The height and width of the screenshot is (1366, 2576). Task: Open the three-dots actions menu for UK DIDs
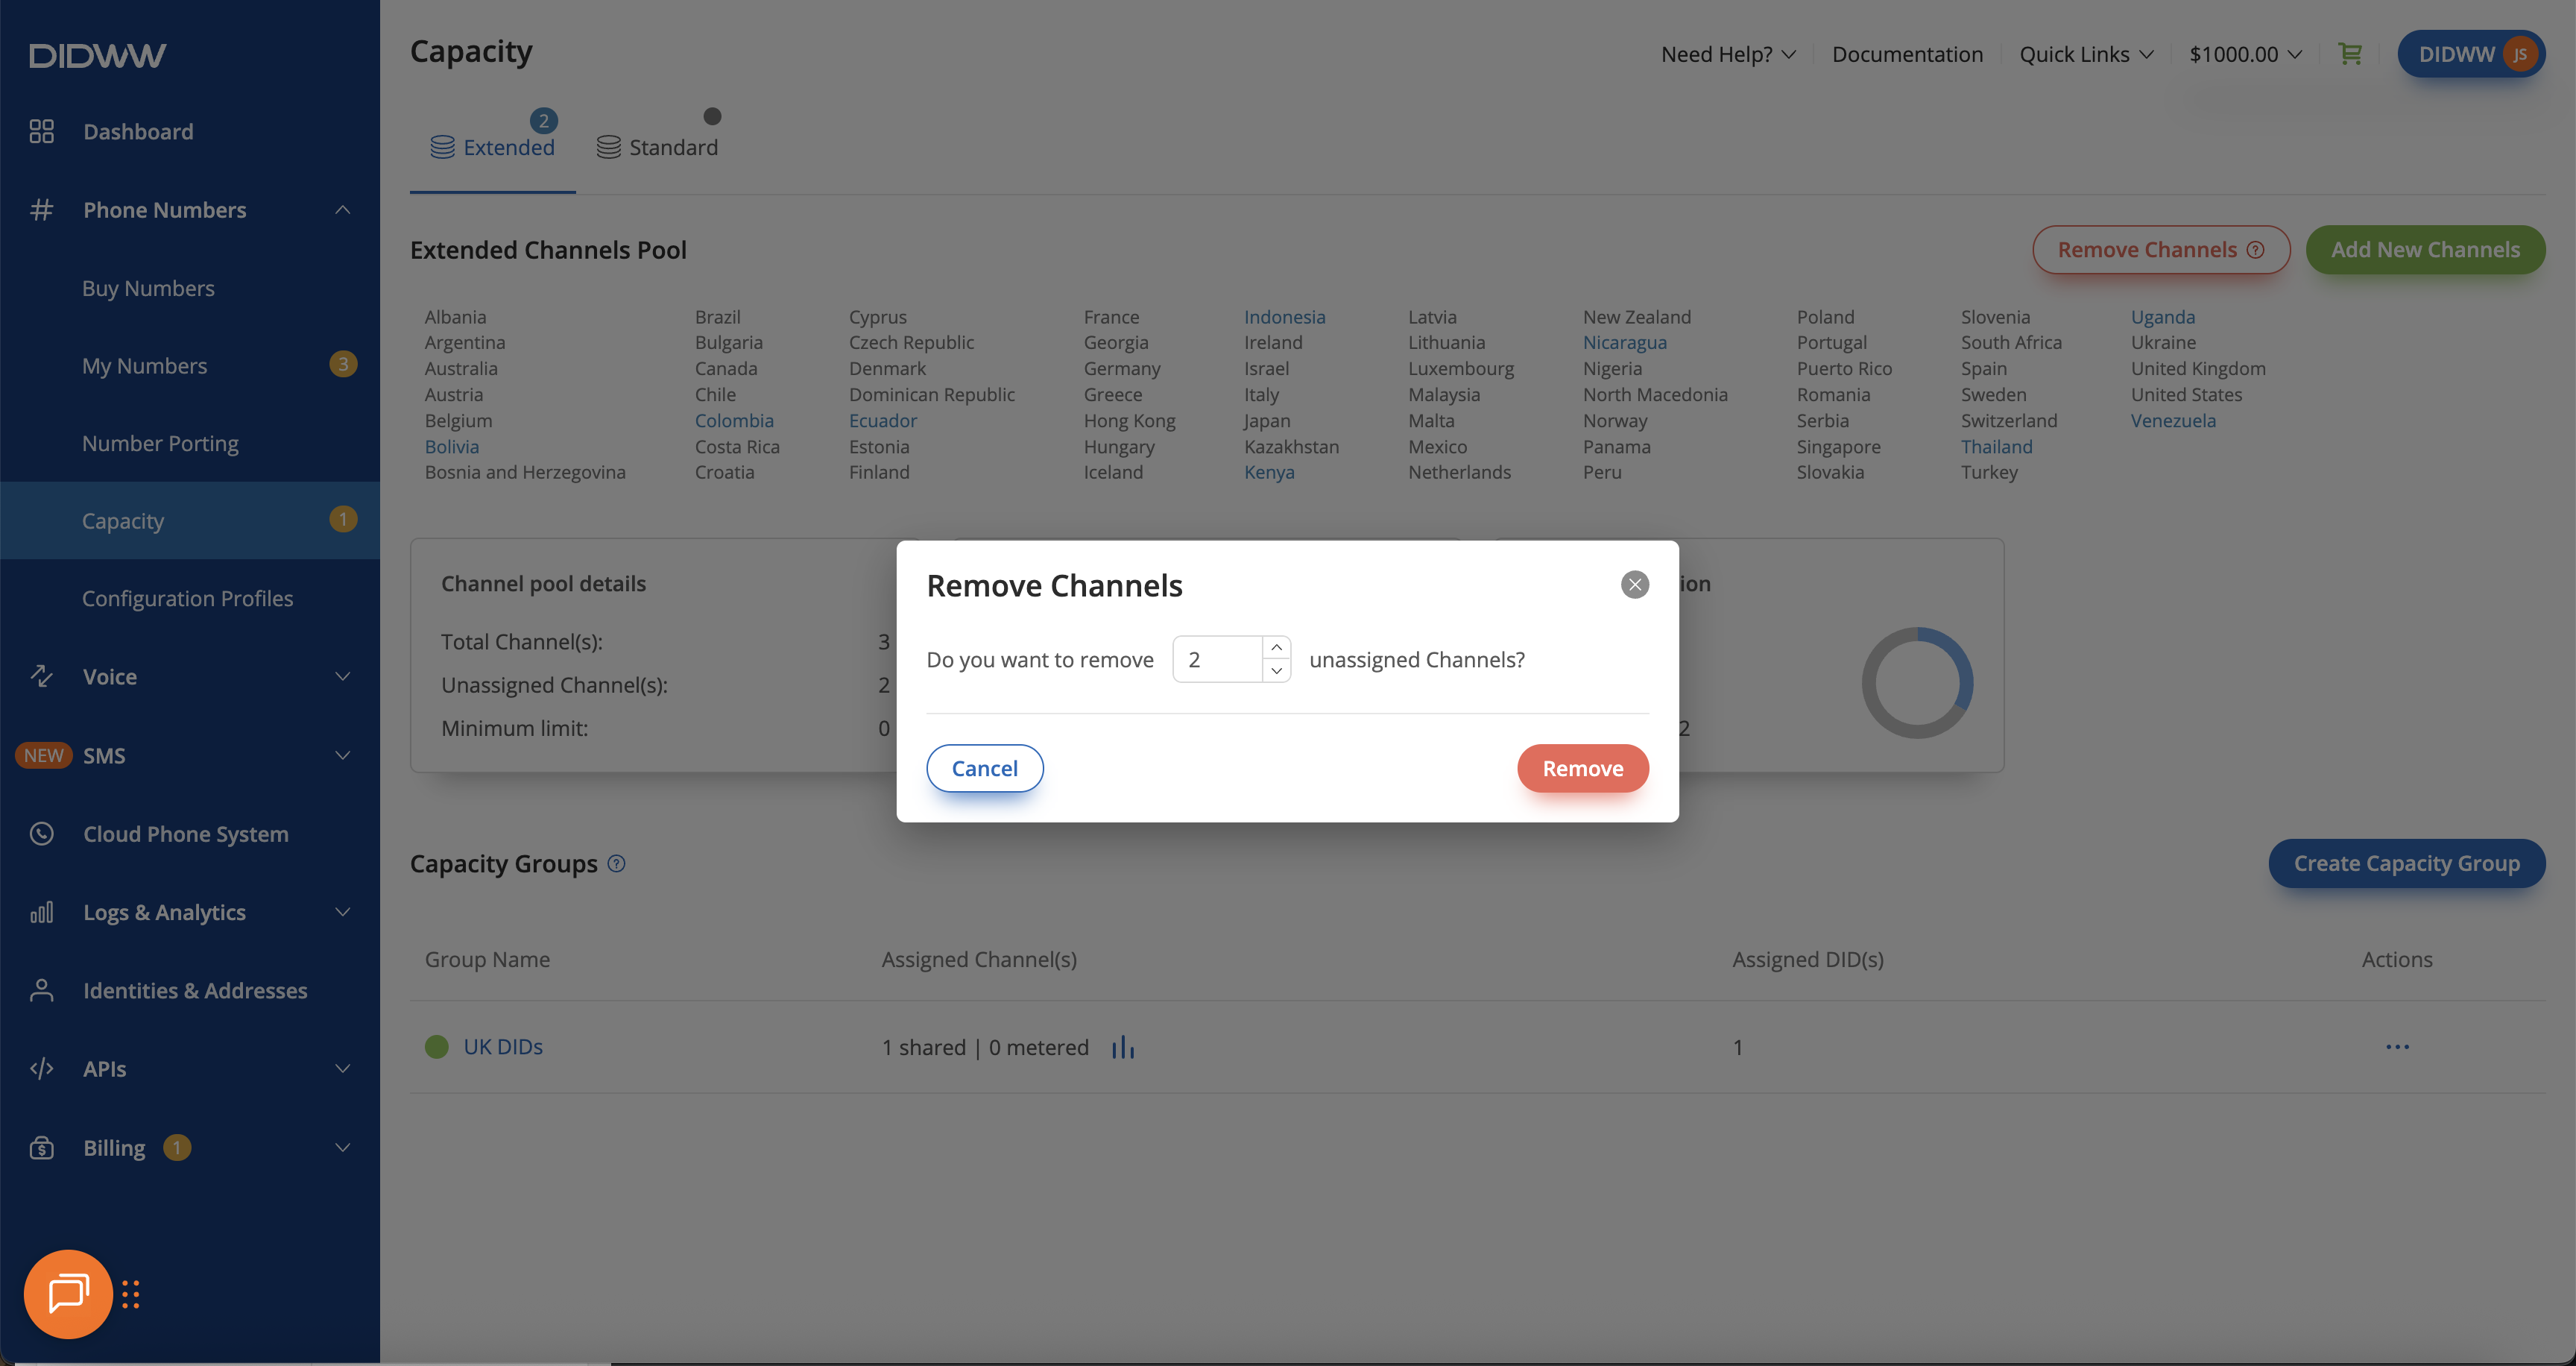click(x=2397, y=1047)
